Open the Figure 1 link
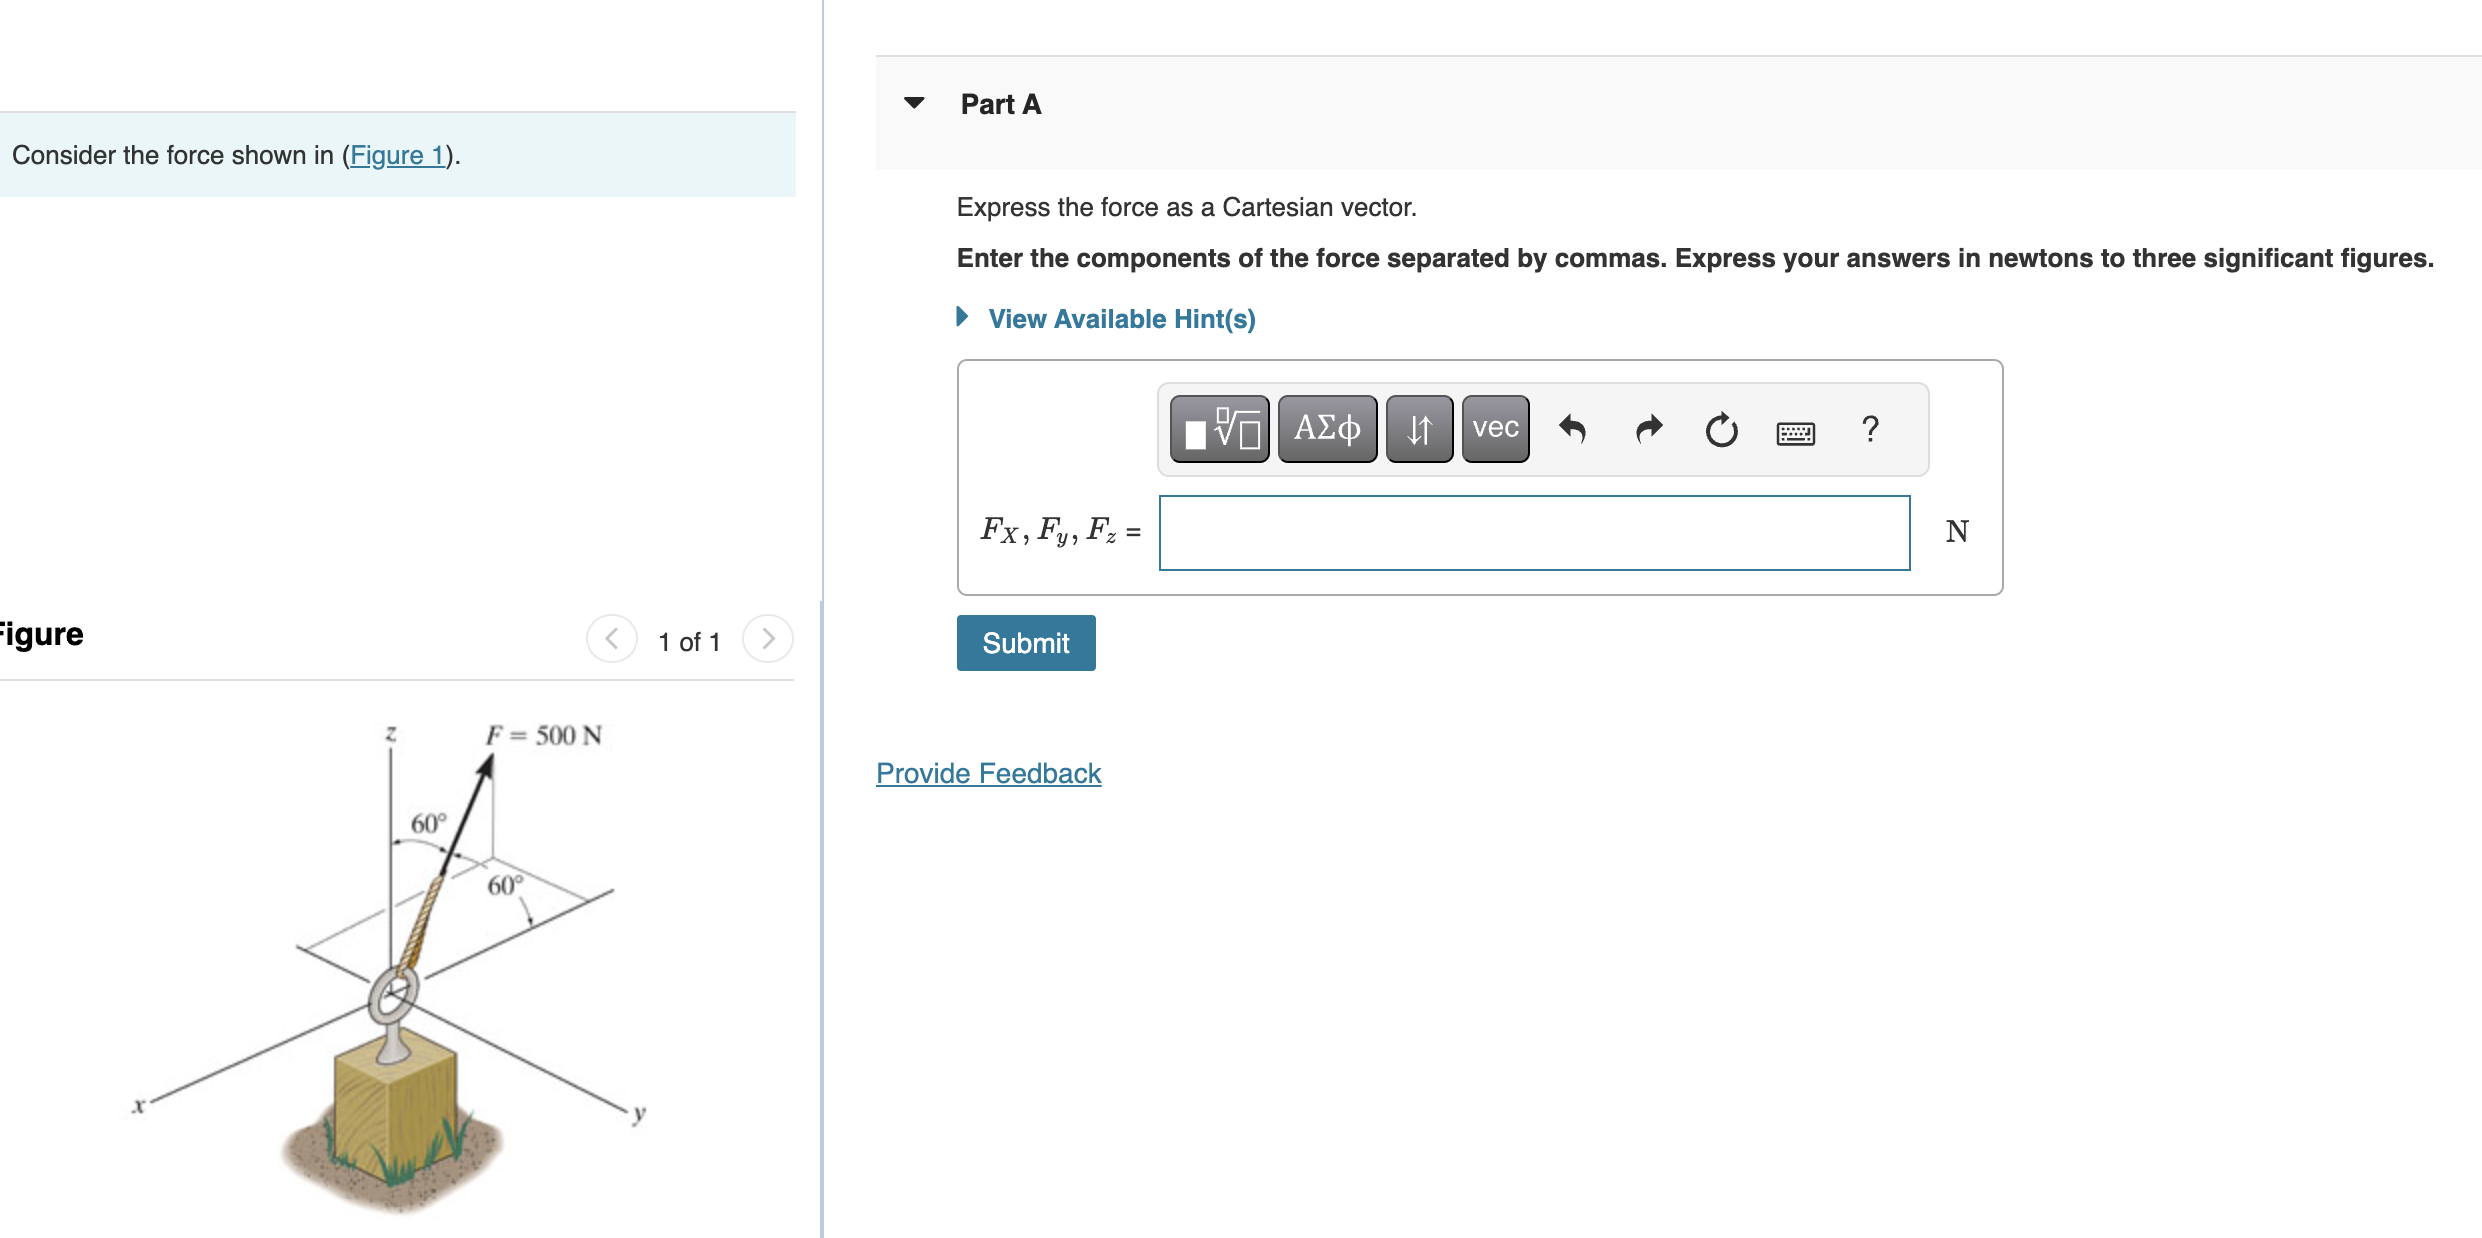 (398, 155)
